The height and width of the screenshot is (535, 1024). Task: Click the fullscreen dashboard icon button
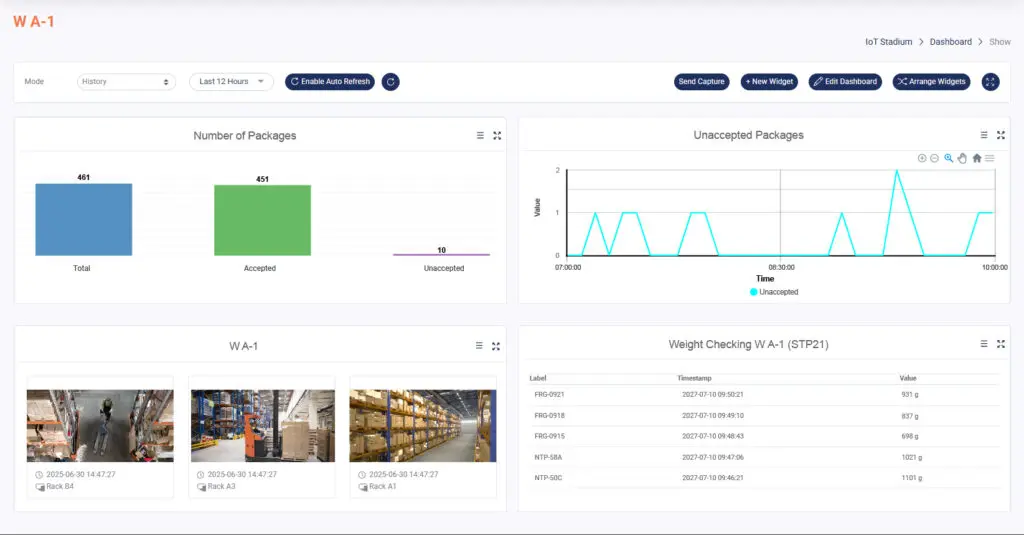[990, 82]
